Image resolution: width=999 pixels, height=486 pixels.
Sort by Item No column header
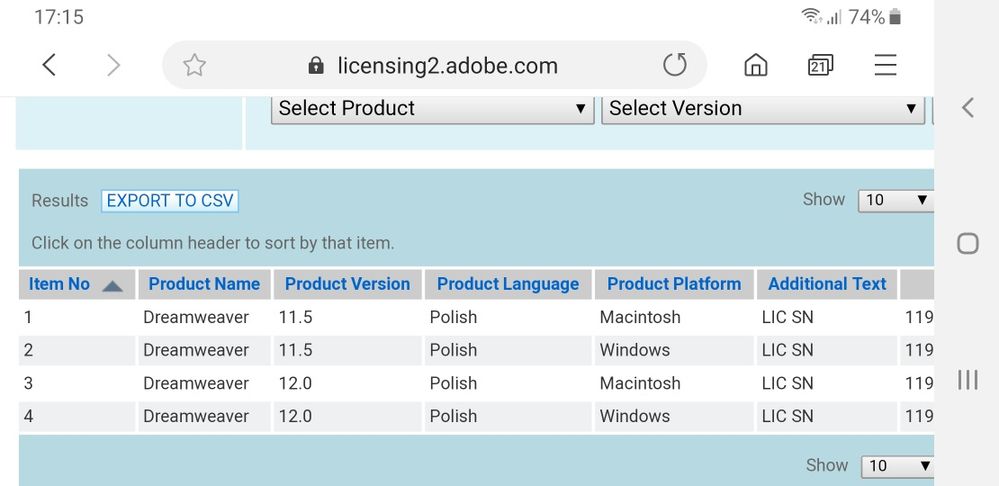pos(59,284)
